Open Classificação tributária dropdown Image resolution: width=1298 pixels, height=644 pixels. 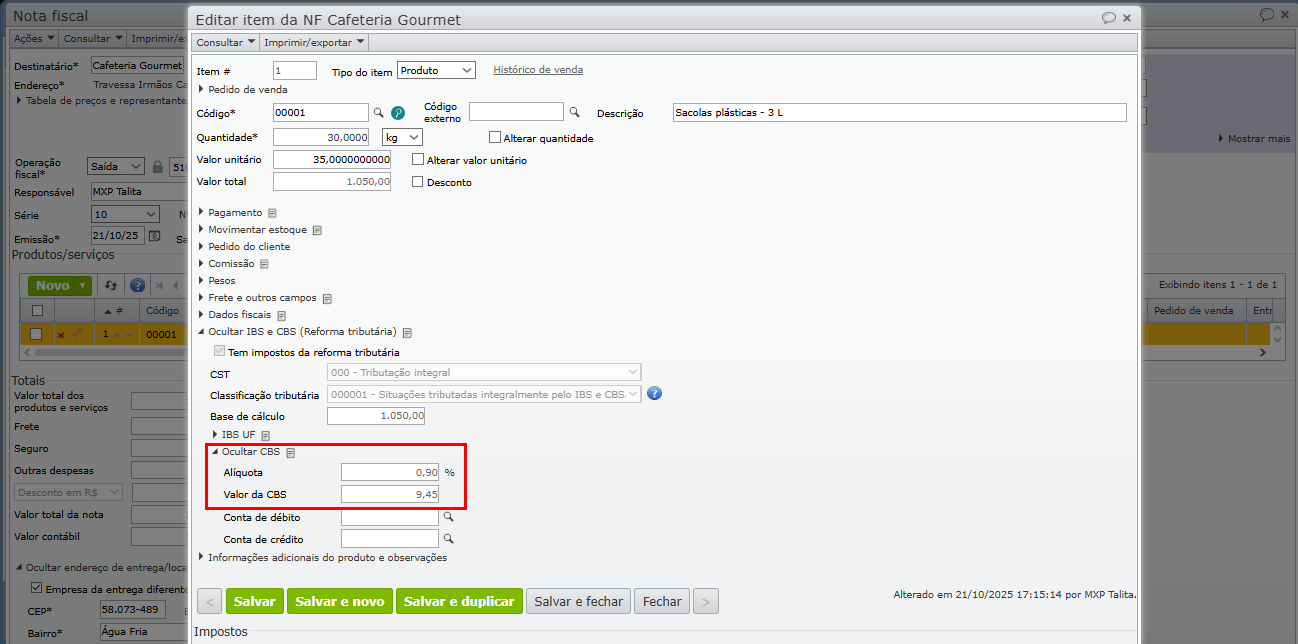484,394
